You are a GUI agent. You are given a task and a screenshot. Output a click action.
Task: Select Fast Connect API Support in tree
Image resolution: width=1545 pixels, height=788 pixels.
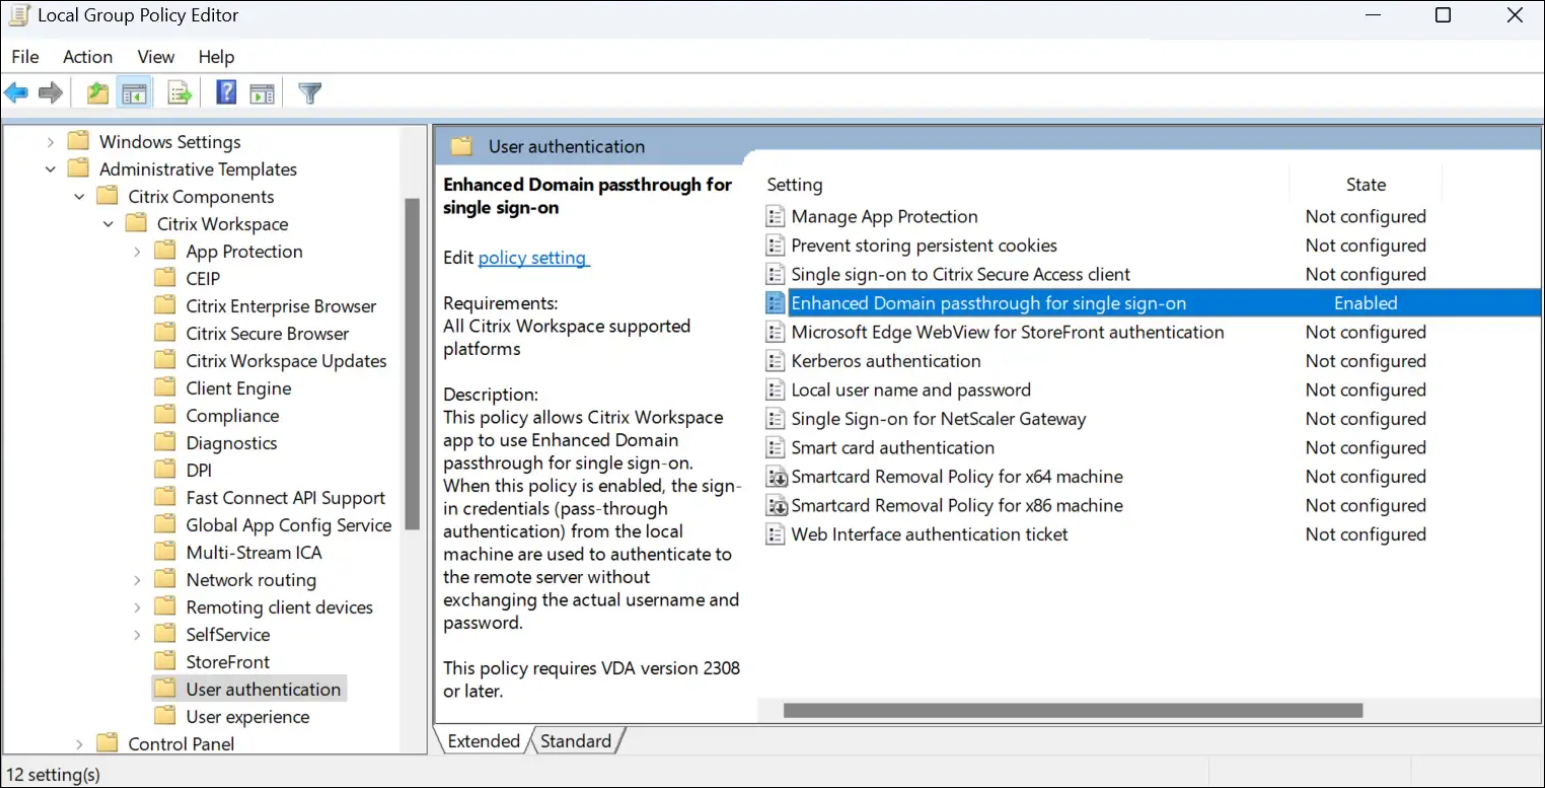285,498
